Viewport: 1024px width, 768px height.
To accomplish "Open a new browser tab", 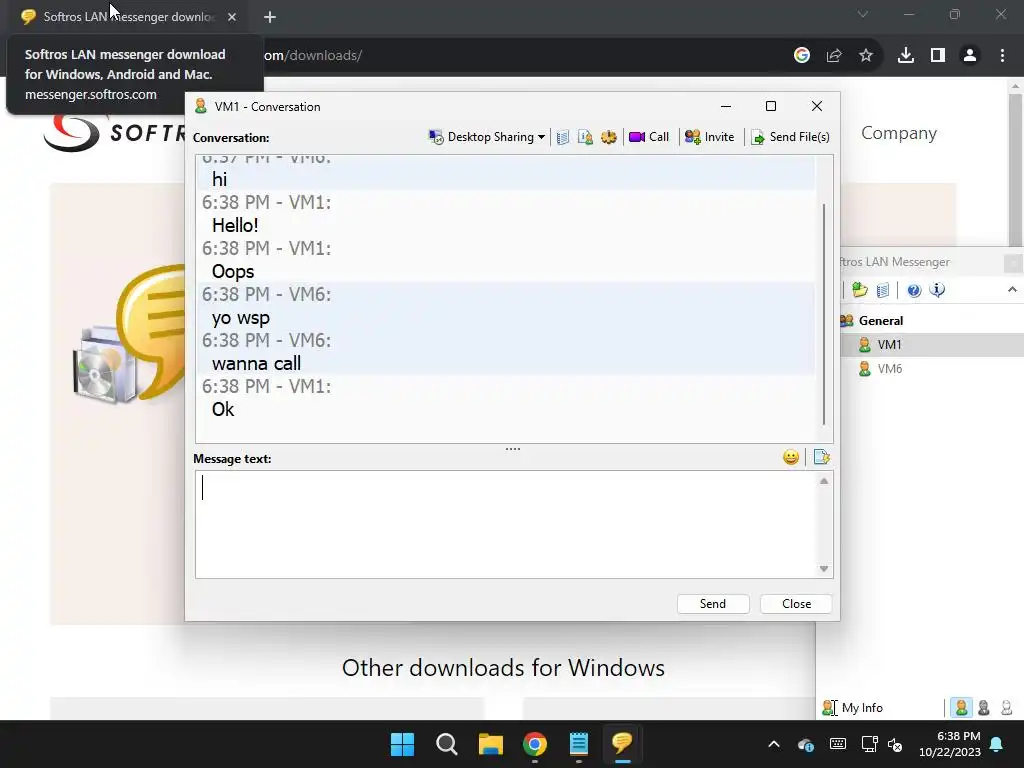I will (x=270, y=17).
